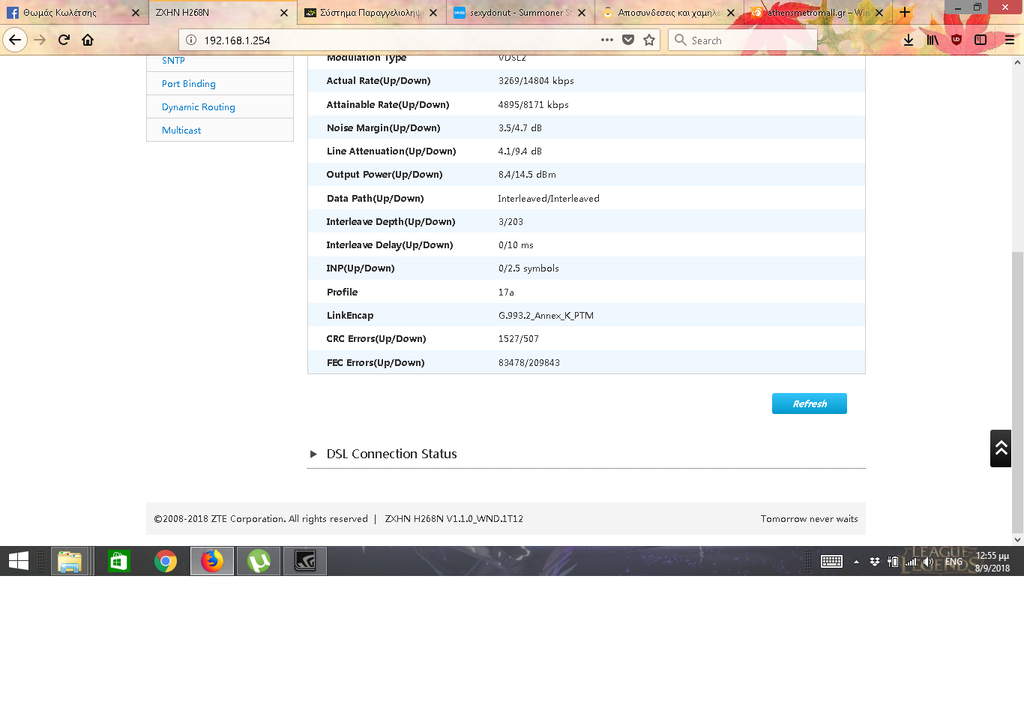Close the sexydonut Summoner tab

click(581, 12)
